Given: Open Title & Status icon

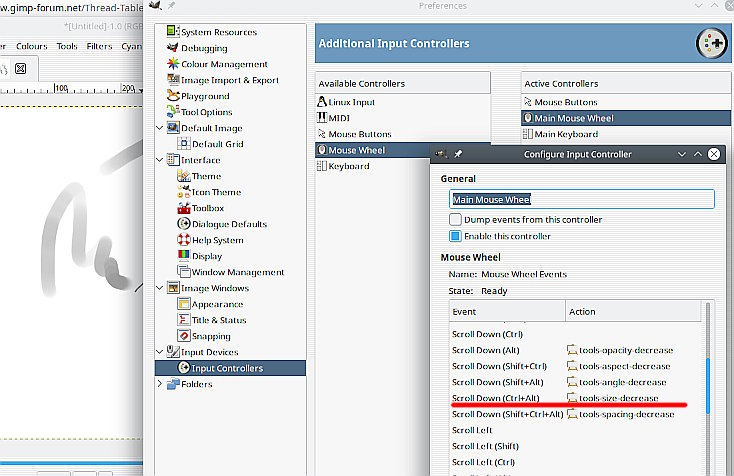Looking at the screenshot, I should point(184,320).
